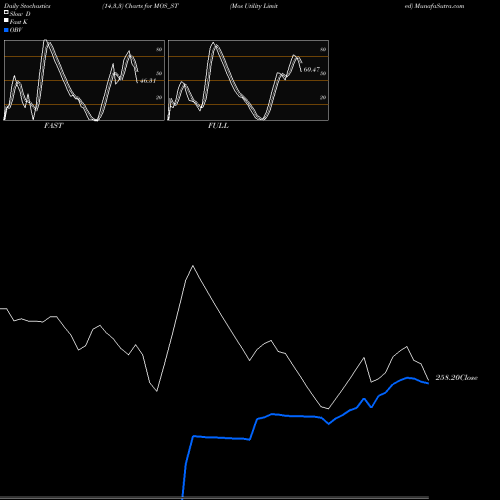
Task: Click the 'Fast K' legend label
Action: (x=19, y=22)
